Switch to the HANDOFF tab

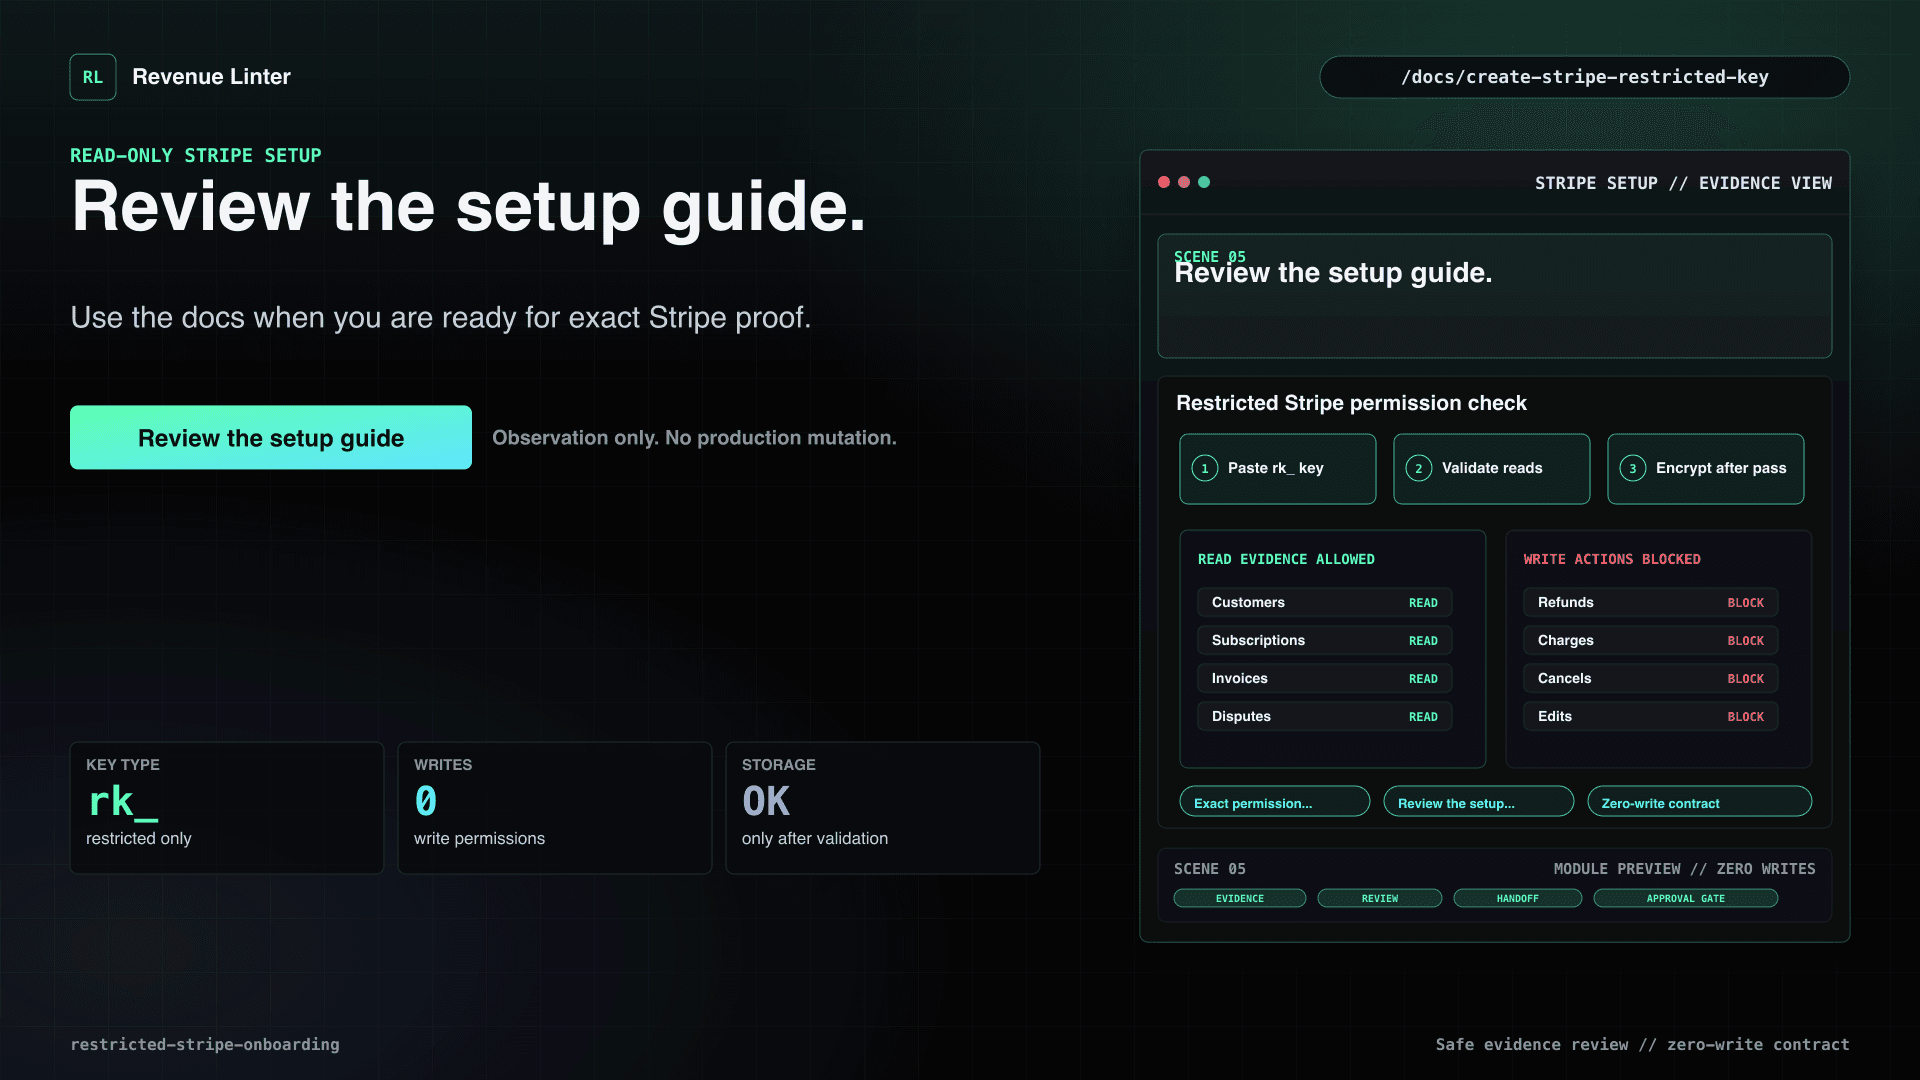click(1518, 898)
